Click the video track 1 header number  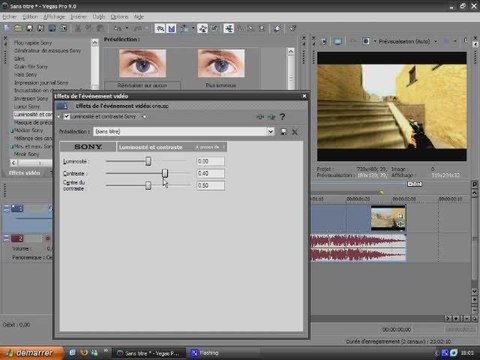17,209
